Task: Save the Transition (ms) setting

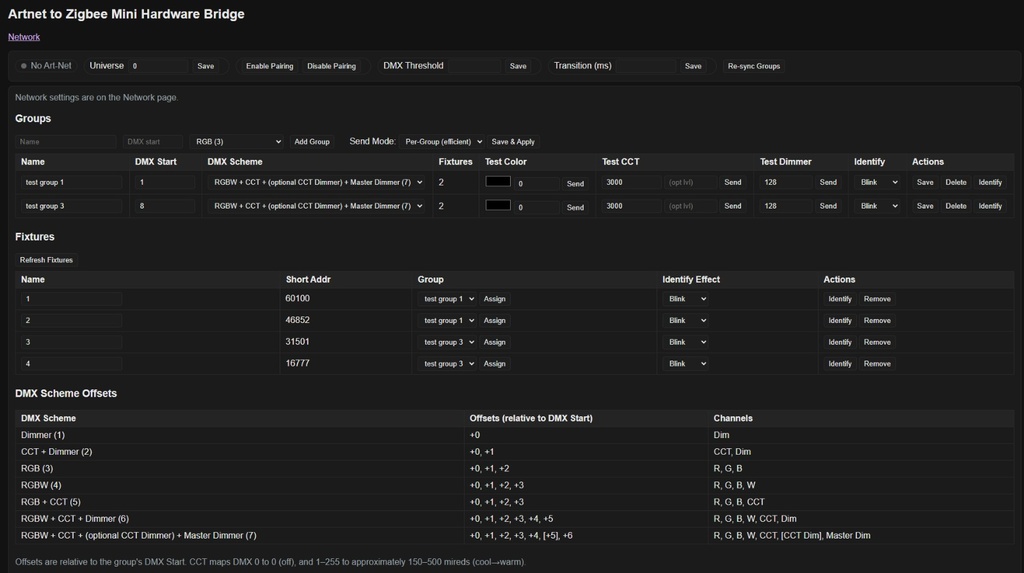Action: [x=693, y=66]
